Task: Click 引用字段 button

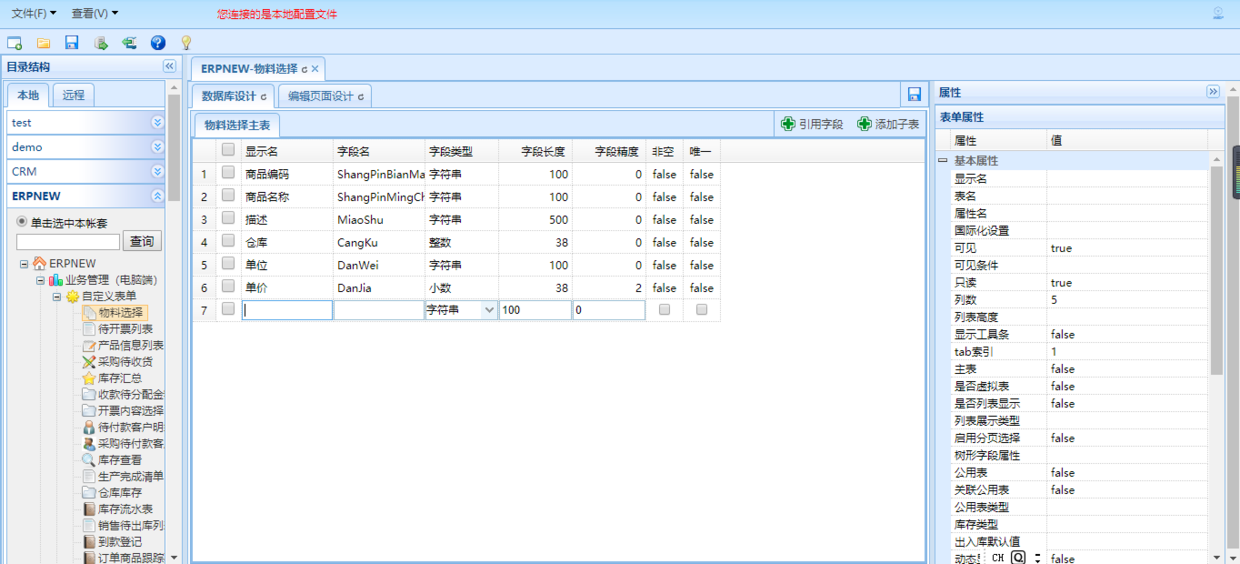Action: pos(812,124)
